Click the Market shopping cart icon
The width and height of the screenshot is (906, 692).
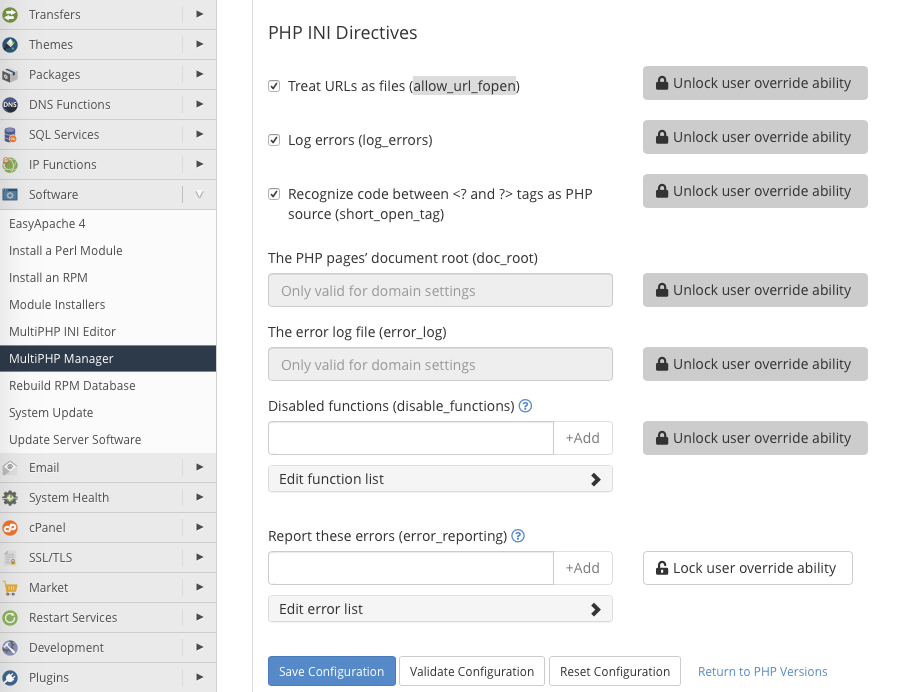10,588
